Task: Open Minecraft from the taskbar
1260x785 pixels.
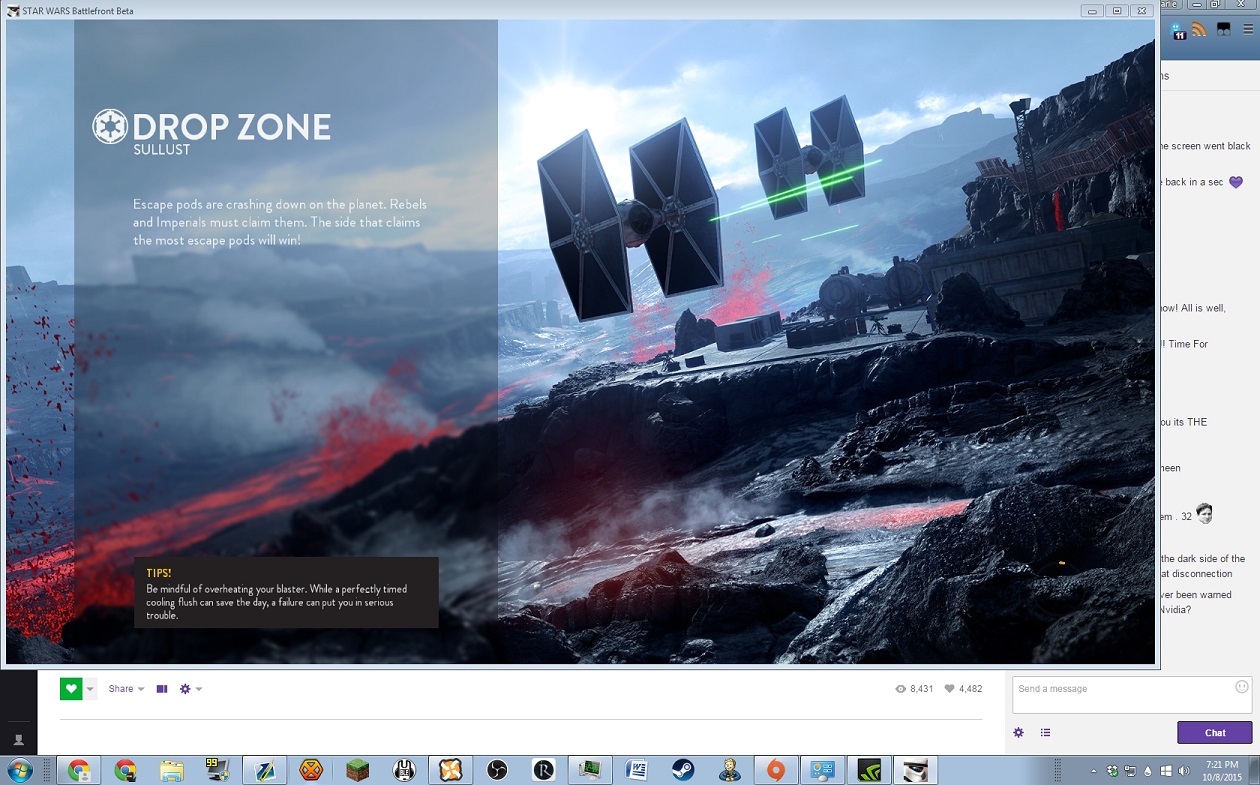Action: [x=357, y=770]
